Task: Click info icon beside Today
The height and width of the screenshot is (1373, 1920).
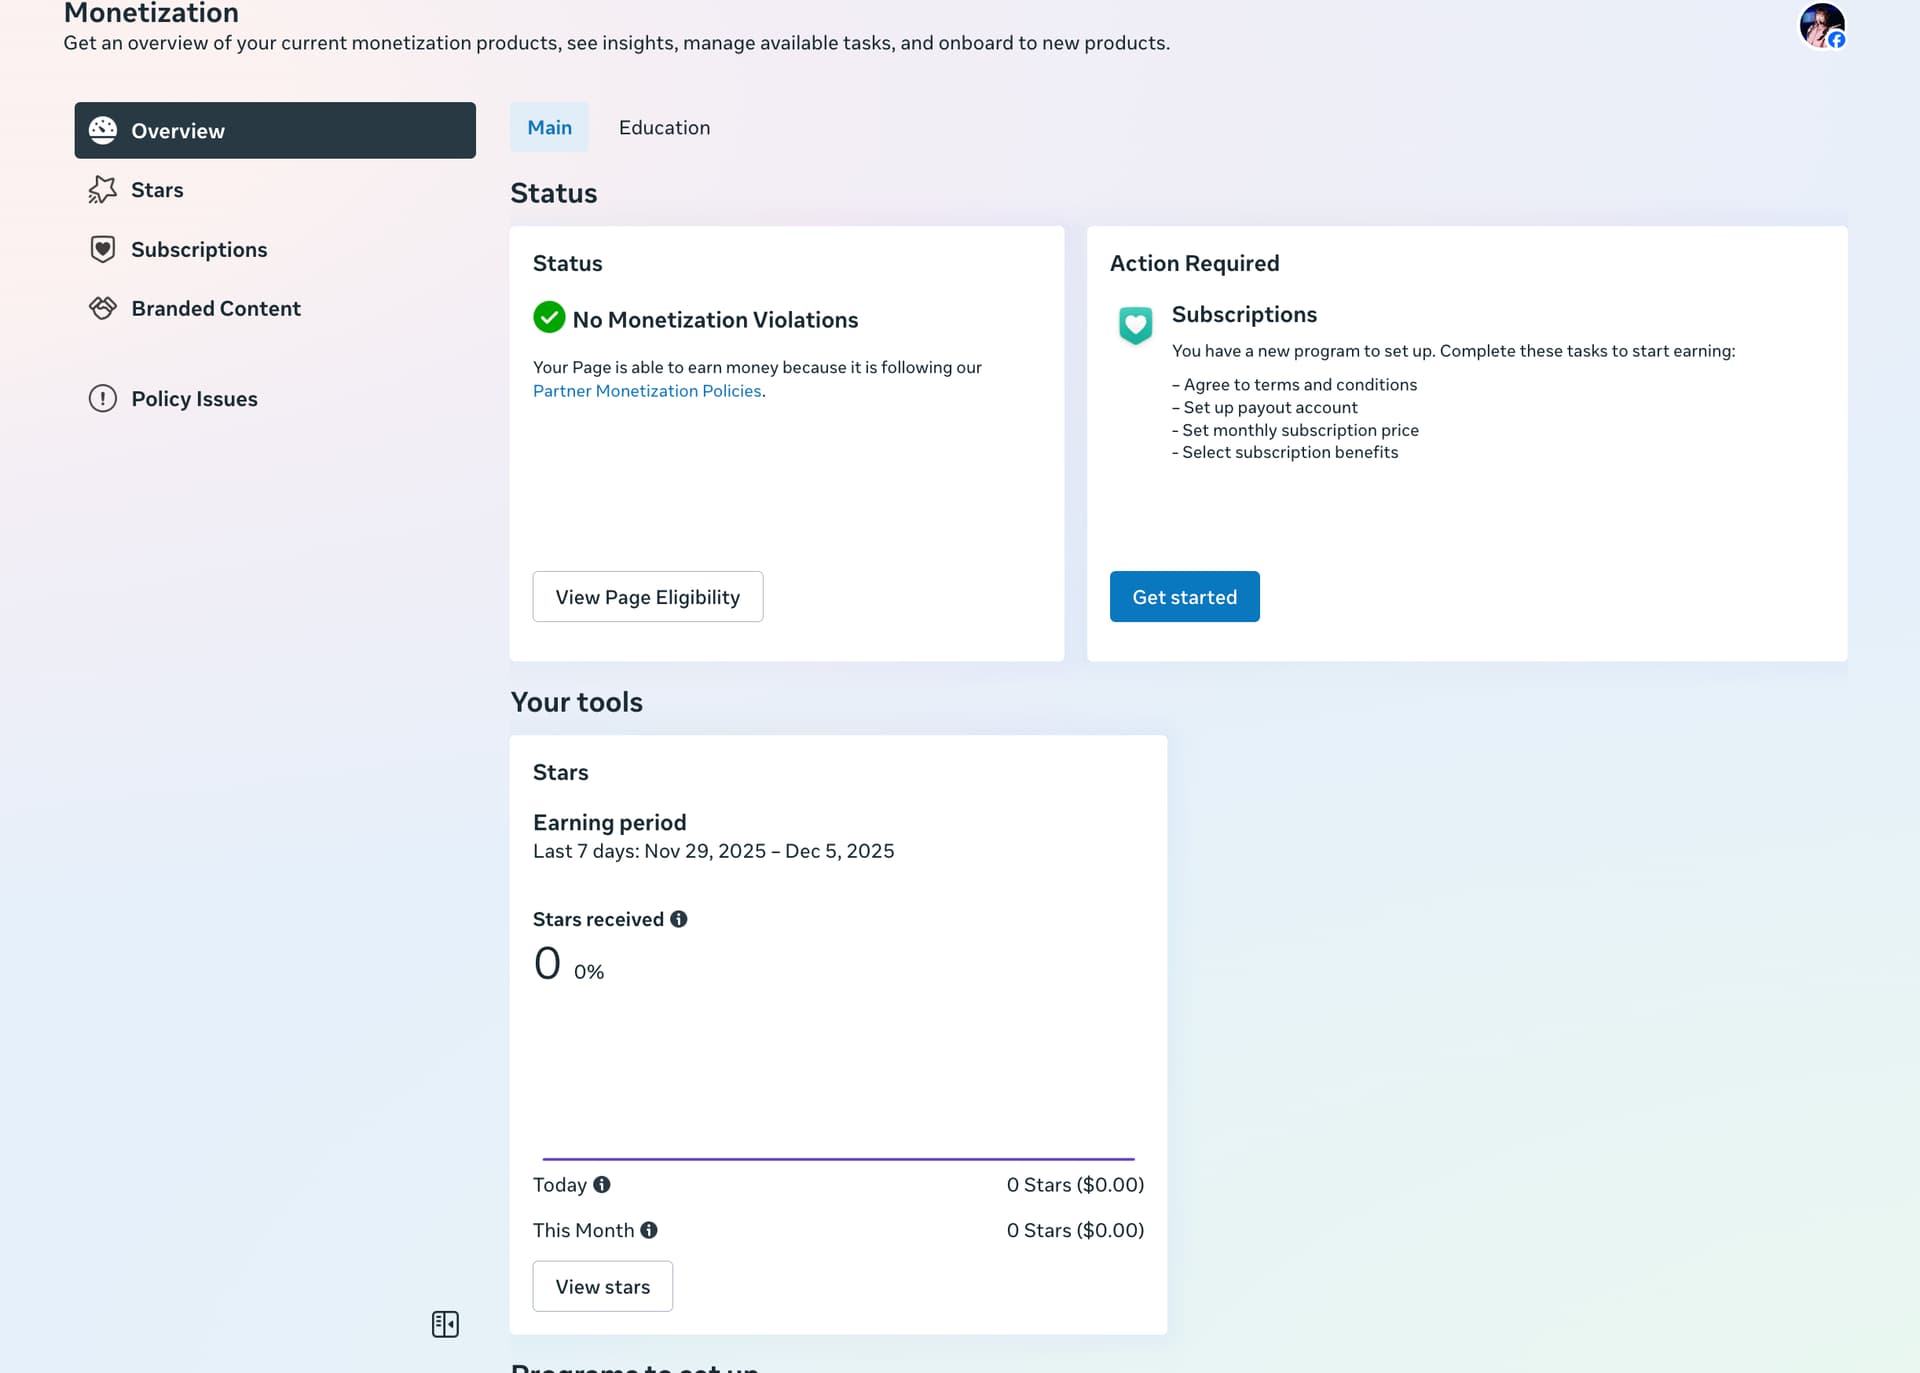Action: pyautogui.click(x=602, y=1185)
